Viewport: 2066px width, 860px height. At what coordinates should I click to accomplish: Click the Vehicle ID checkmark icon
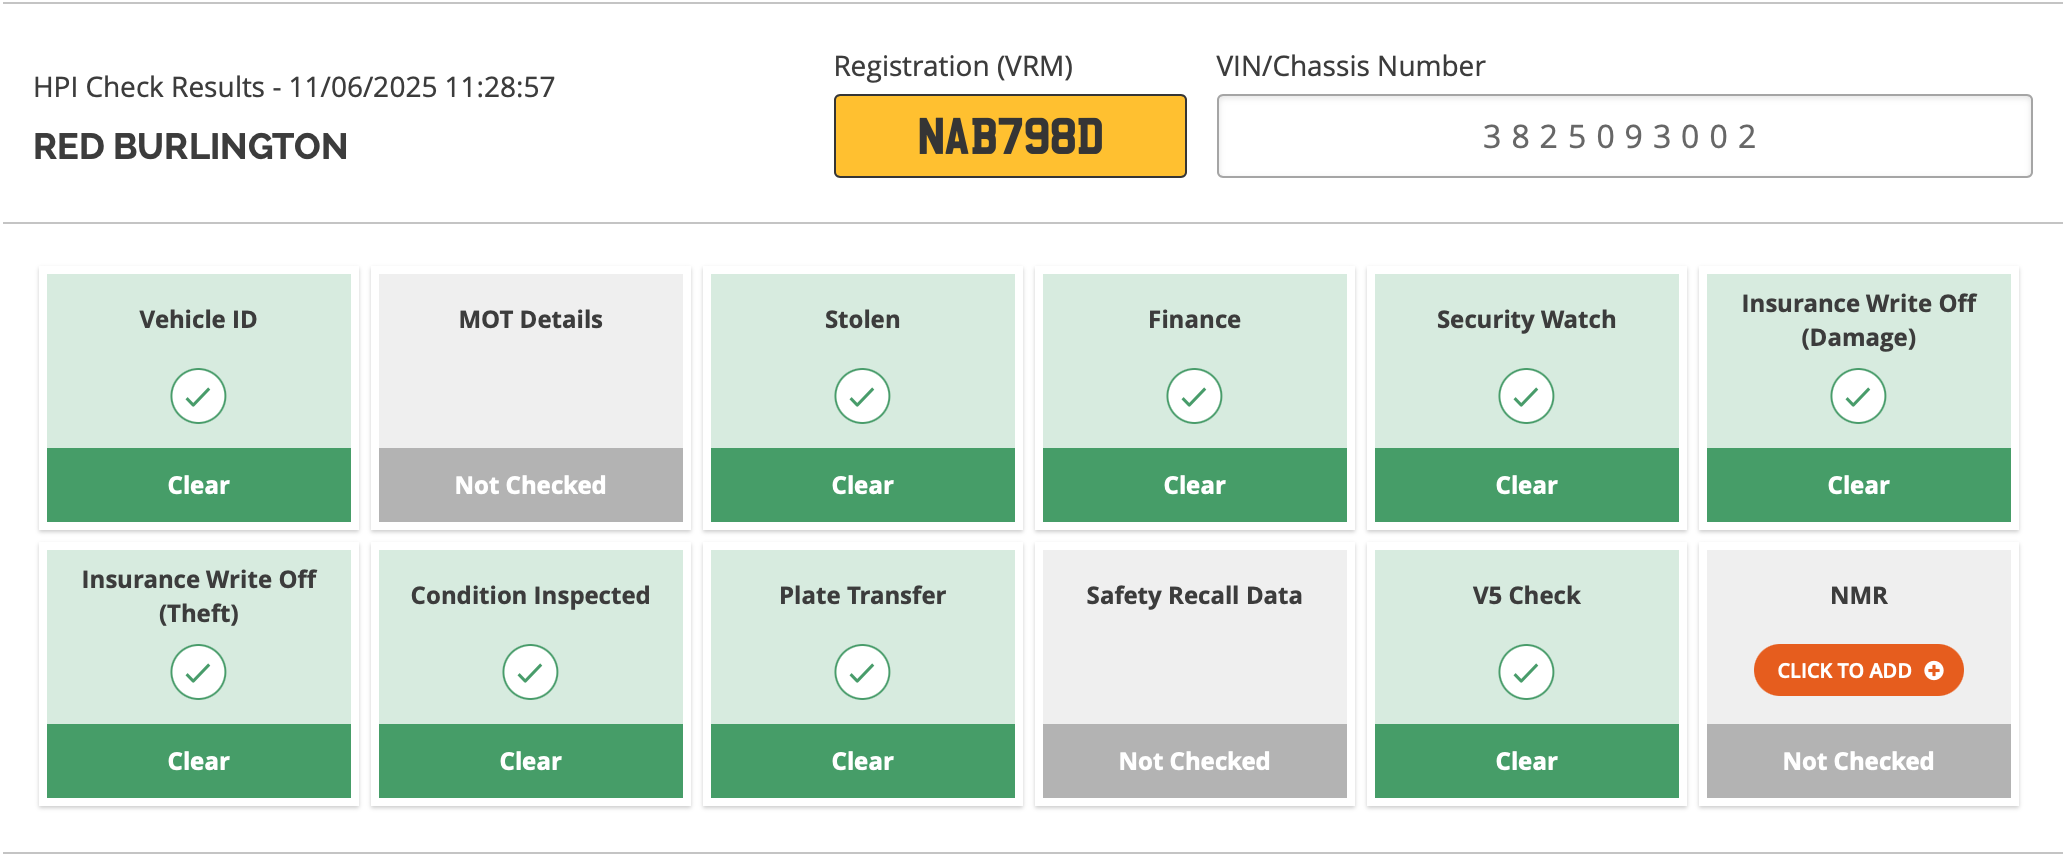pyautogui.click(x=198, y=397)
